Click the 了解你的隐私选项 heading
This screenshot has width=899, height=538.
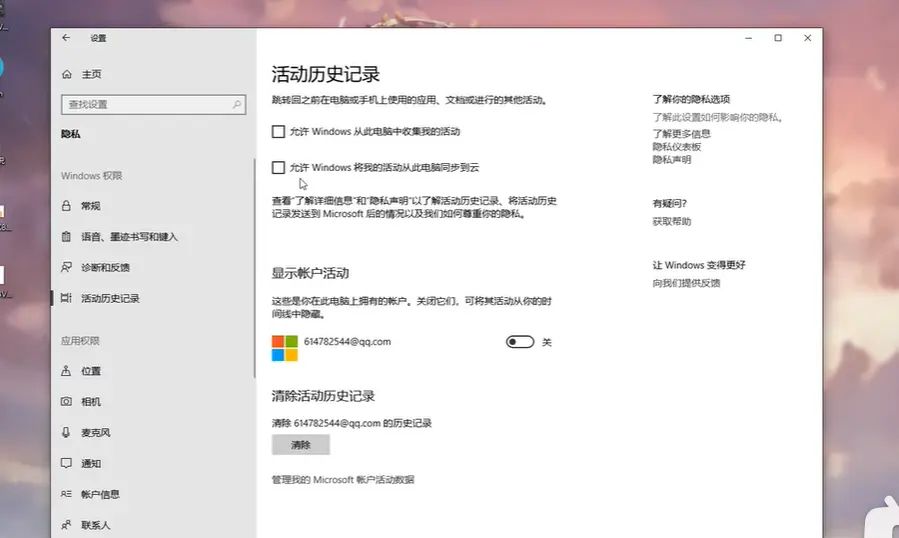[x=691, y=99]
